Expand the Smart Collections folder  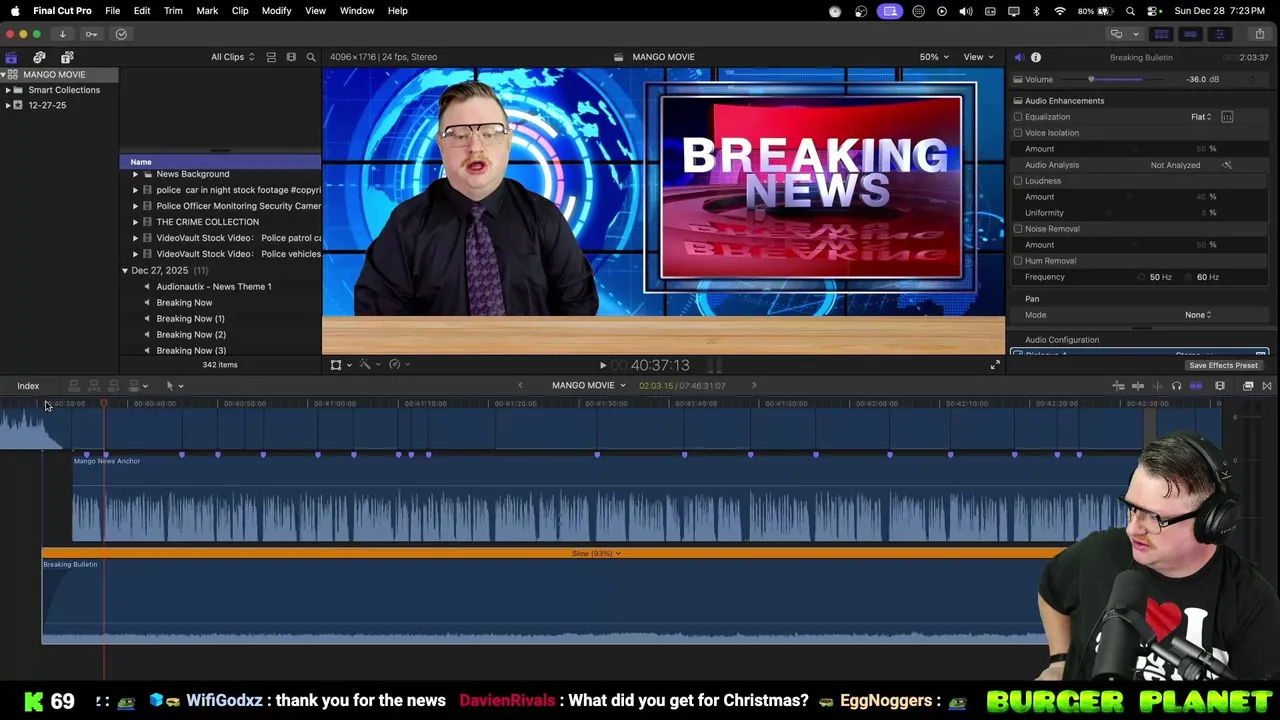coord(8,90)
